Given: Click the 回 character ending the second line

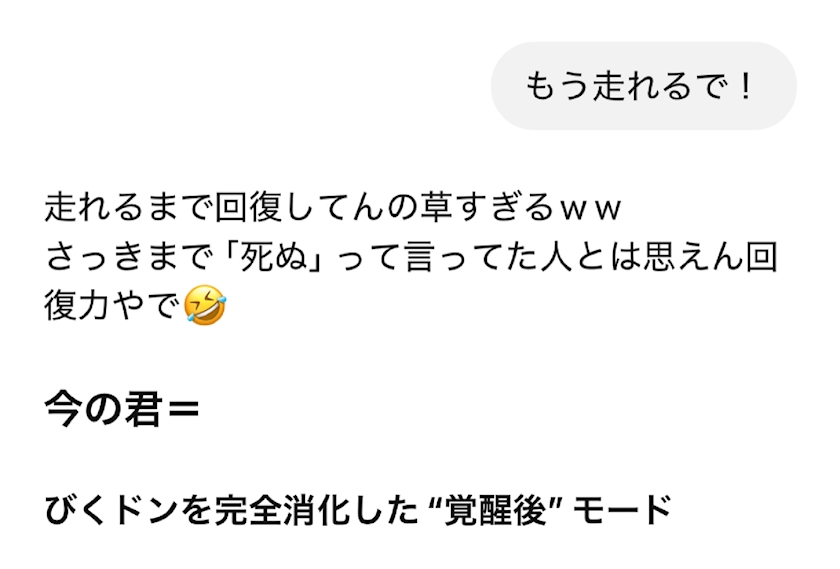Looking at the screenshot, I should pos(761,257).
